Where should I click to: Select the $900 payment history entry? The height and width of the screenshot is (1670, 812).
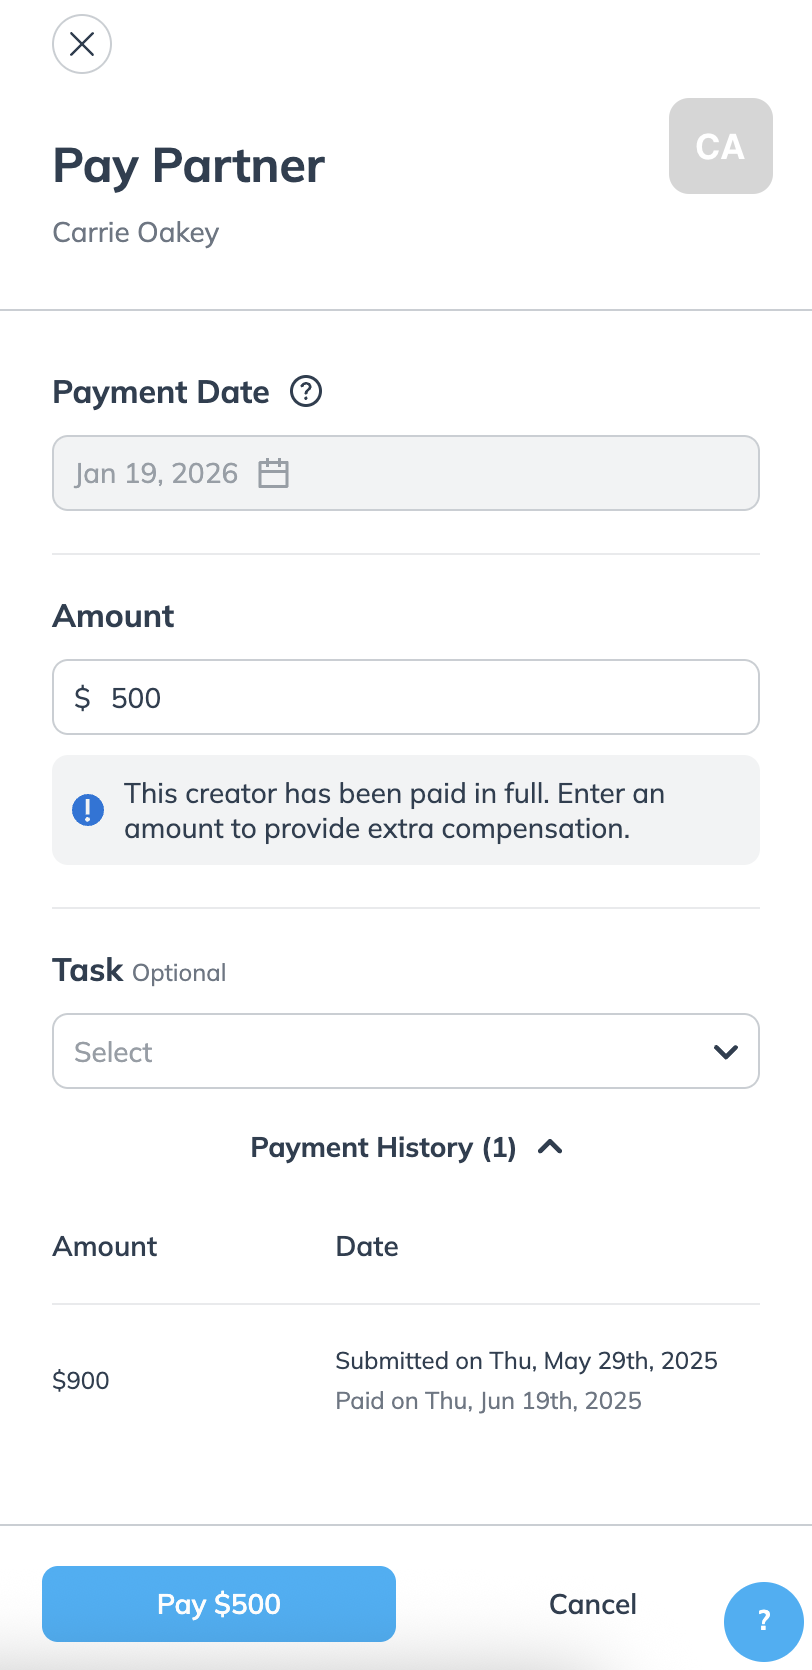tap(81, 1380)
